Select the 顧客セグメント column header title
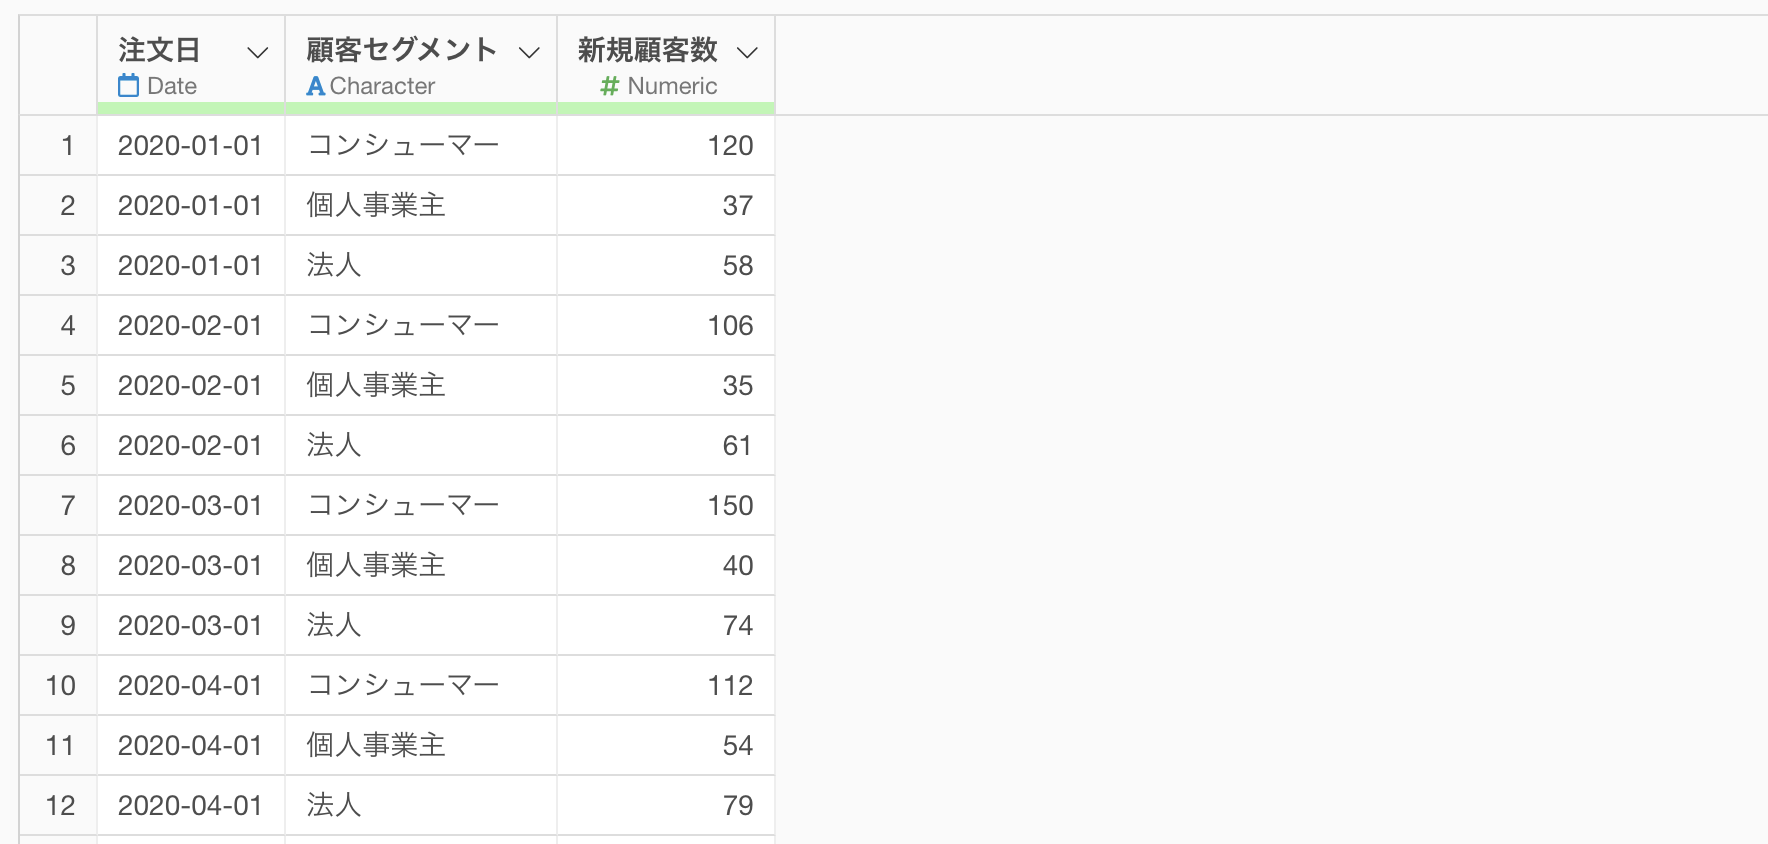Image resolution: width=1768 pixels, height=844 pixels. (x=401, y=50)
